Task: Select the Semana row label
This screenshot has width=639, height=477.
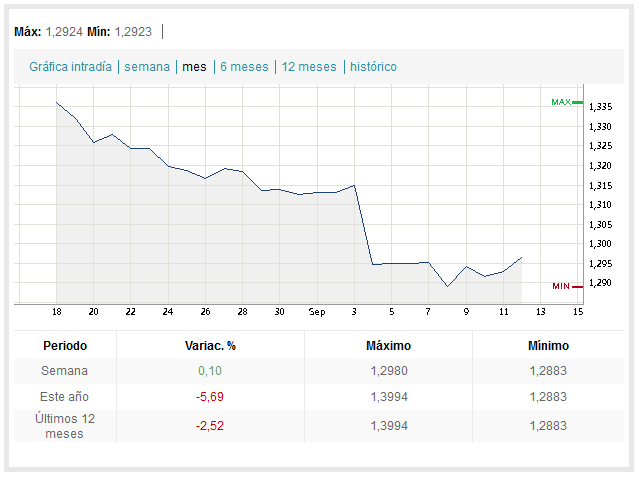Action: point(65,371)
